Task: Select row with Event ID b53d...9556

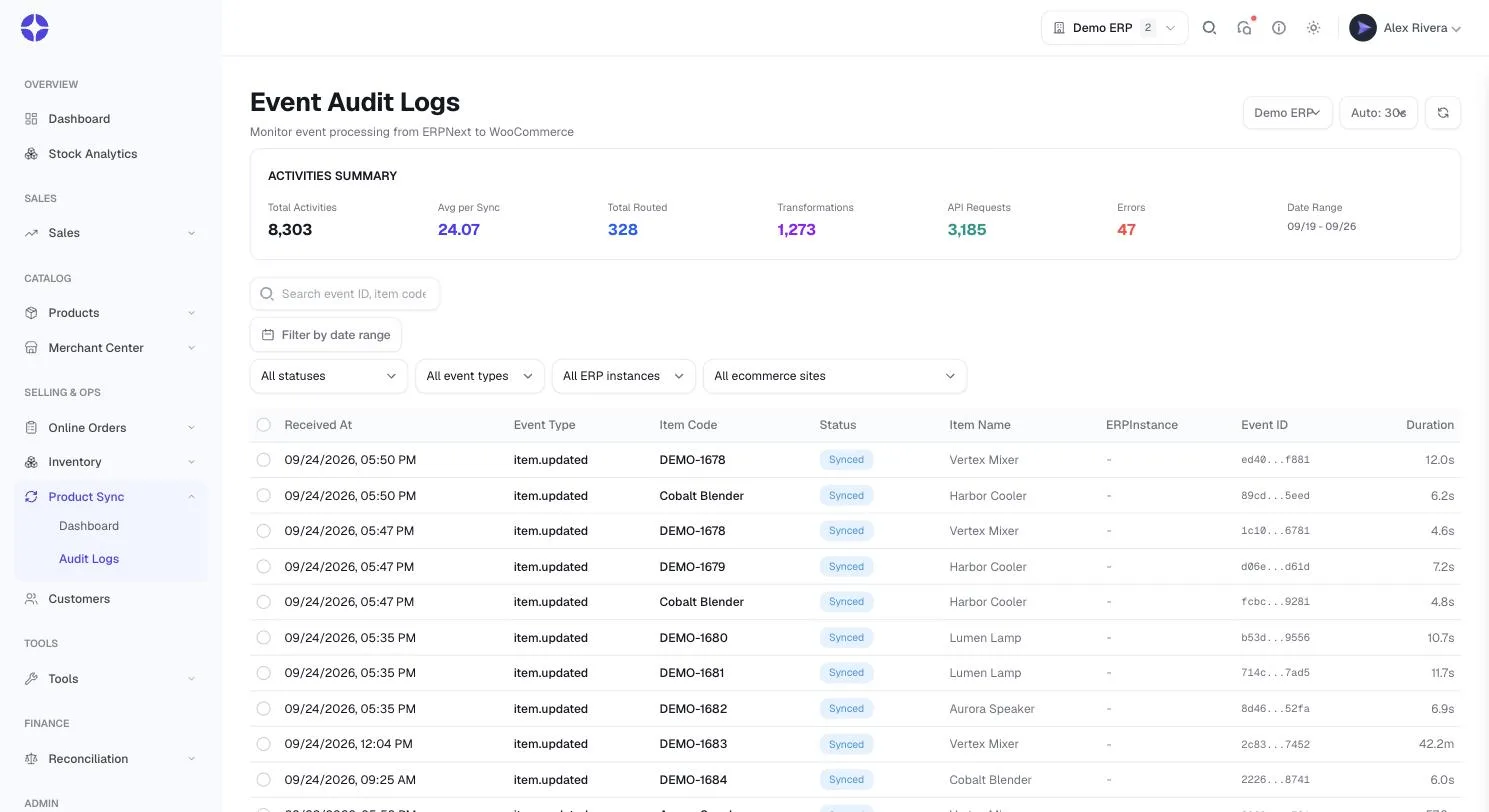Action: tap(264, 637)
